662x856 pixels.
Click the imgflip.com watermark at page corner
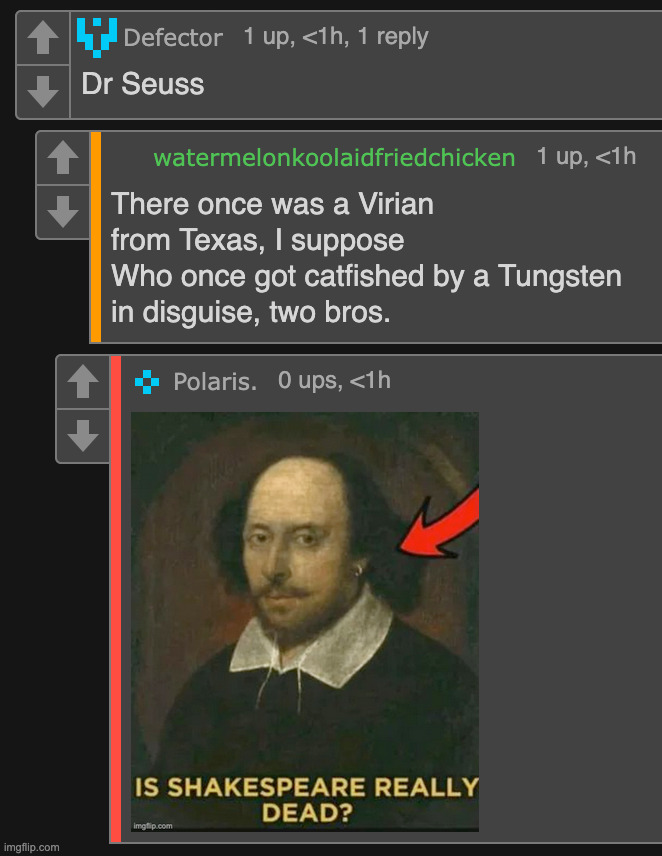pyautogui.click(x=32, y=847)
